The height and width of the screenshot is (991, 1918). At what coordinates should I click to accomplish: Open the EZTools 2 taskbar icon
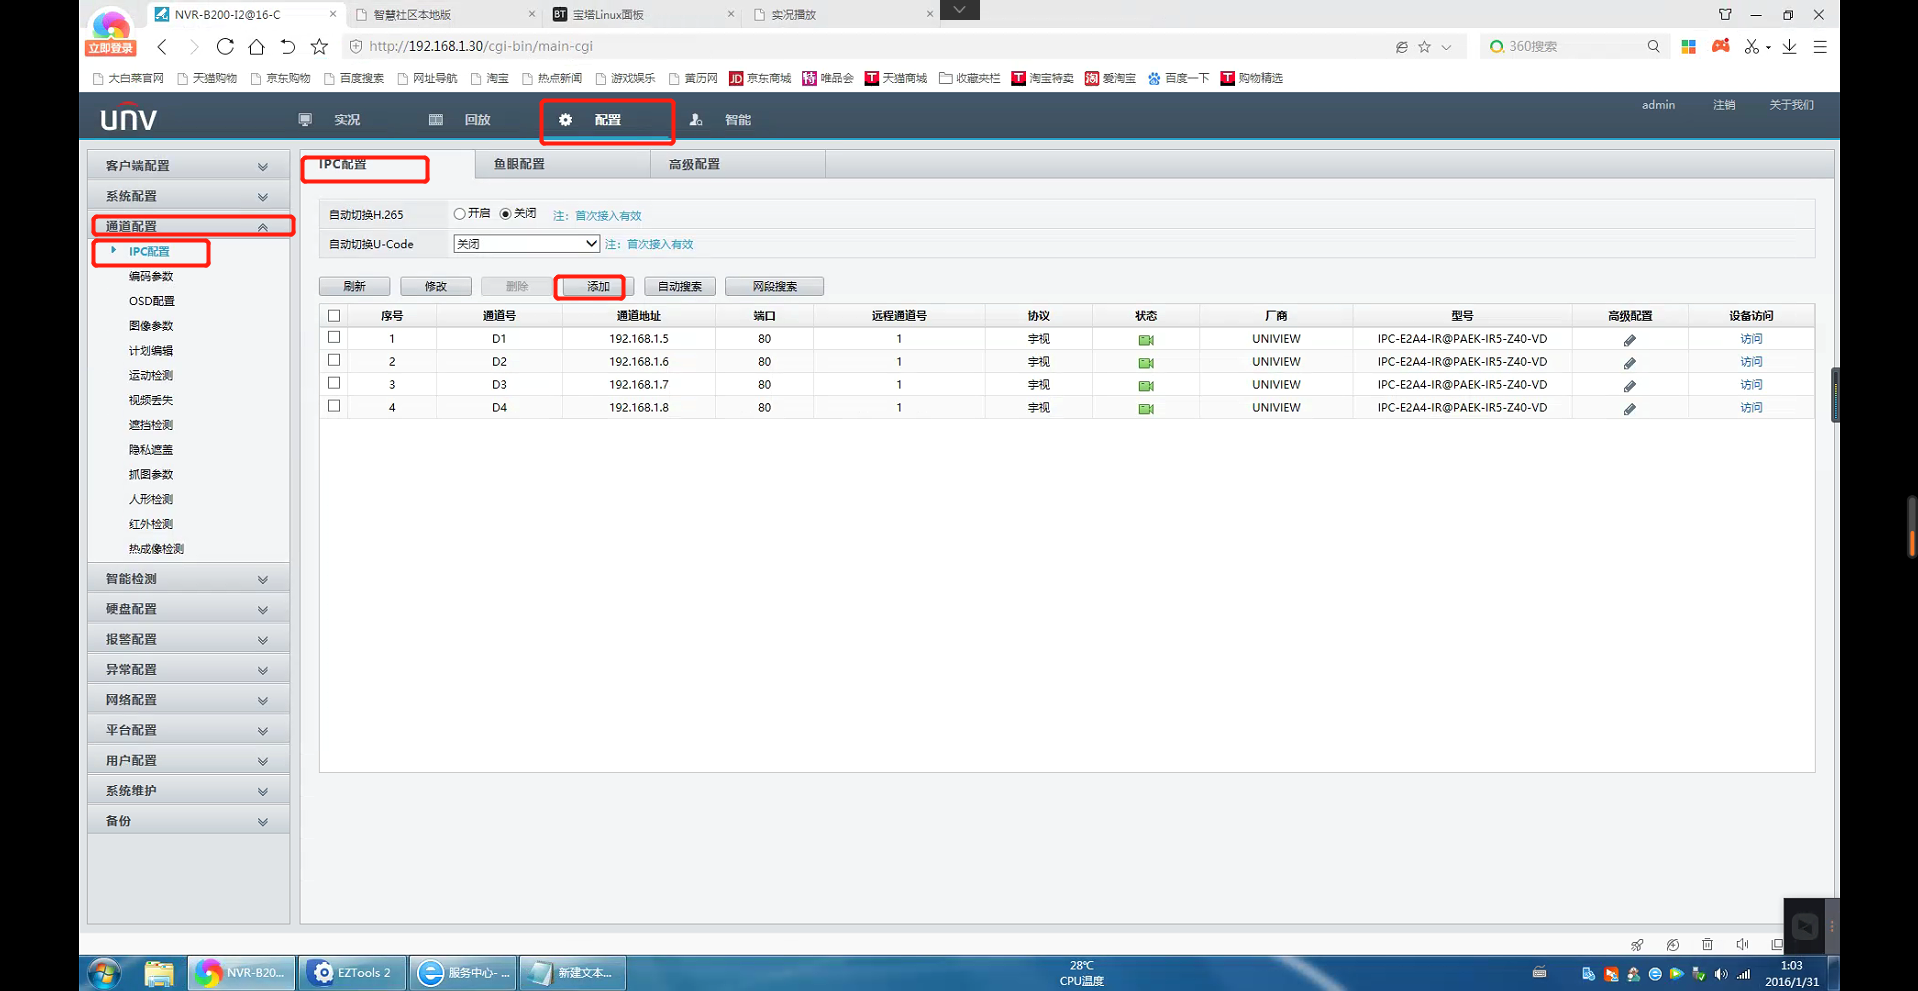tap(352, 972)
